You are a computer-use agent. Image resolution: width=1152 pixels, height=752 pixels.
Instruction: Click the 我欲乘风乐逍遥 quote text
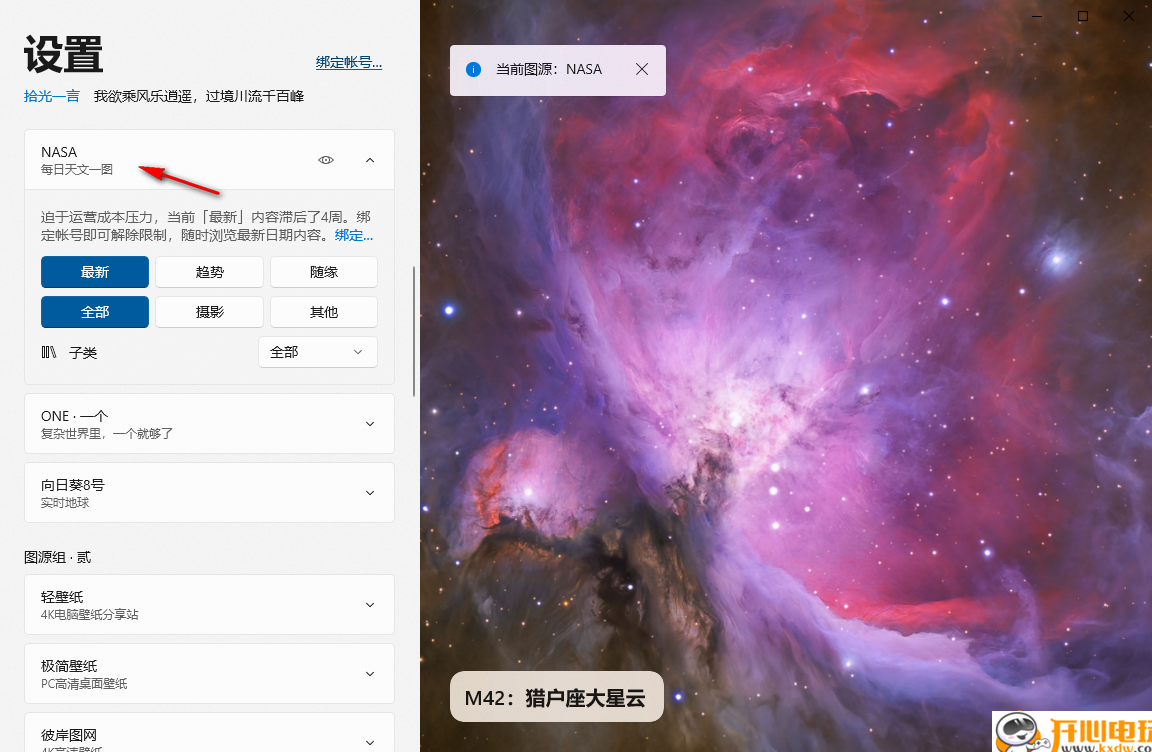[x=198, y=96]
